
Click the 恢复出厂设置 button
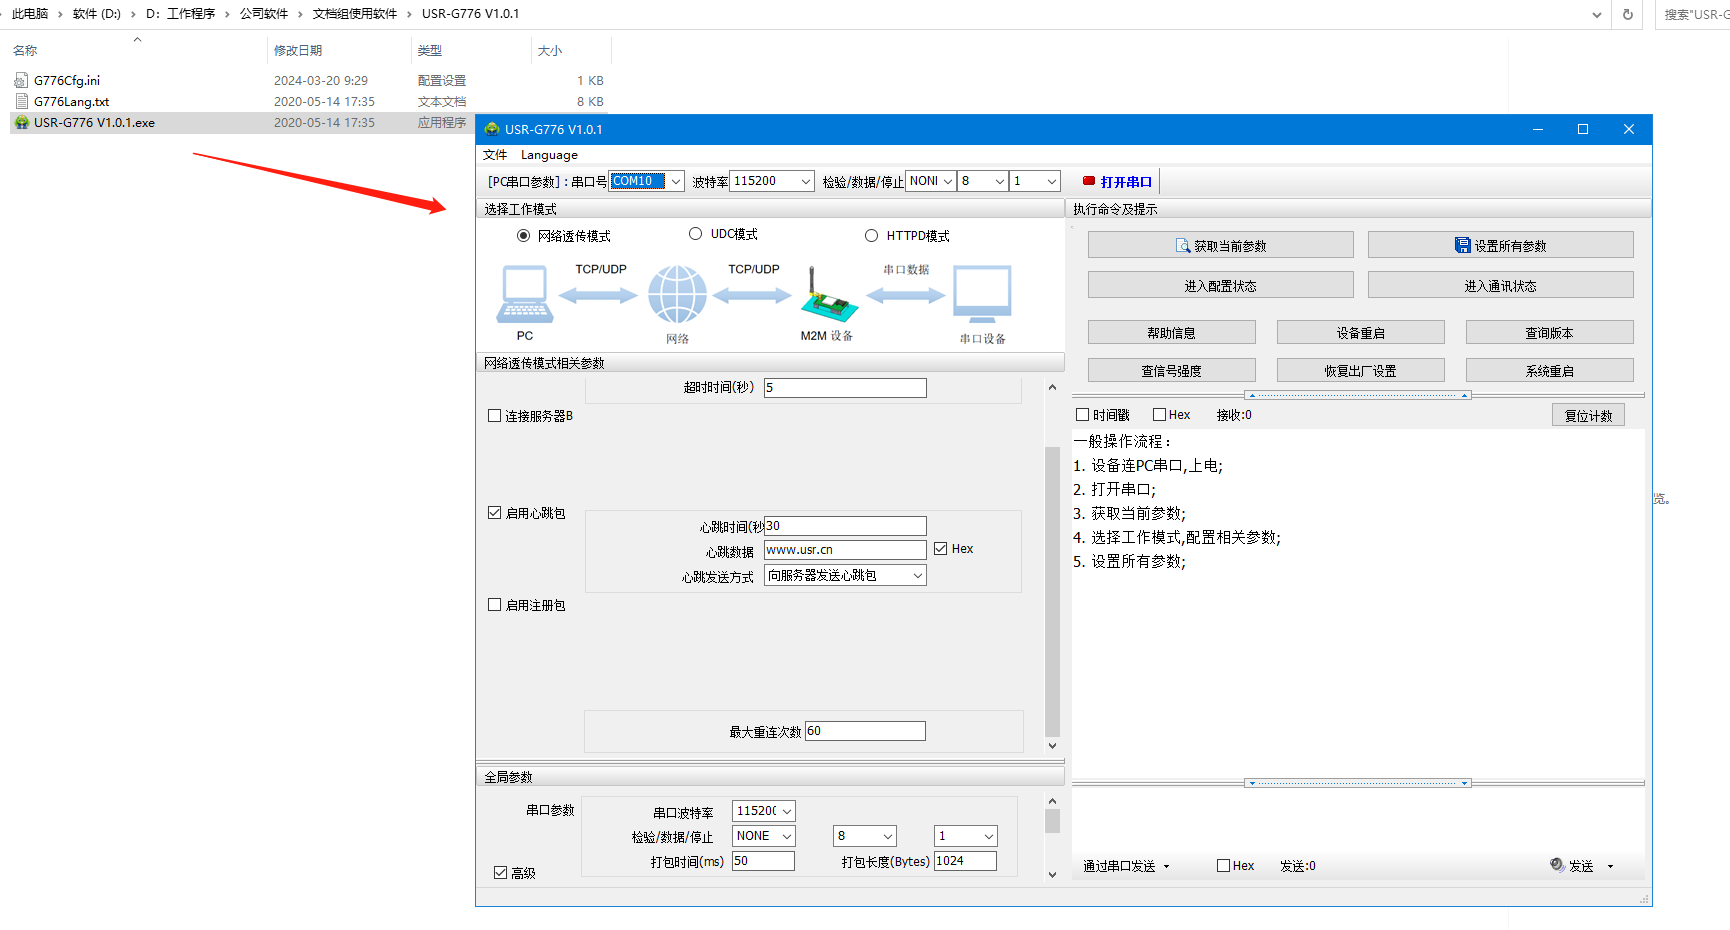click(x=1360, y=370)
